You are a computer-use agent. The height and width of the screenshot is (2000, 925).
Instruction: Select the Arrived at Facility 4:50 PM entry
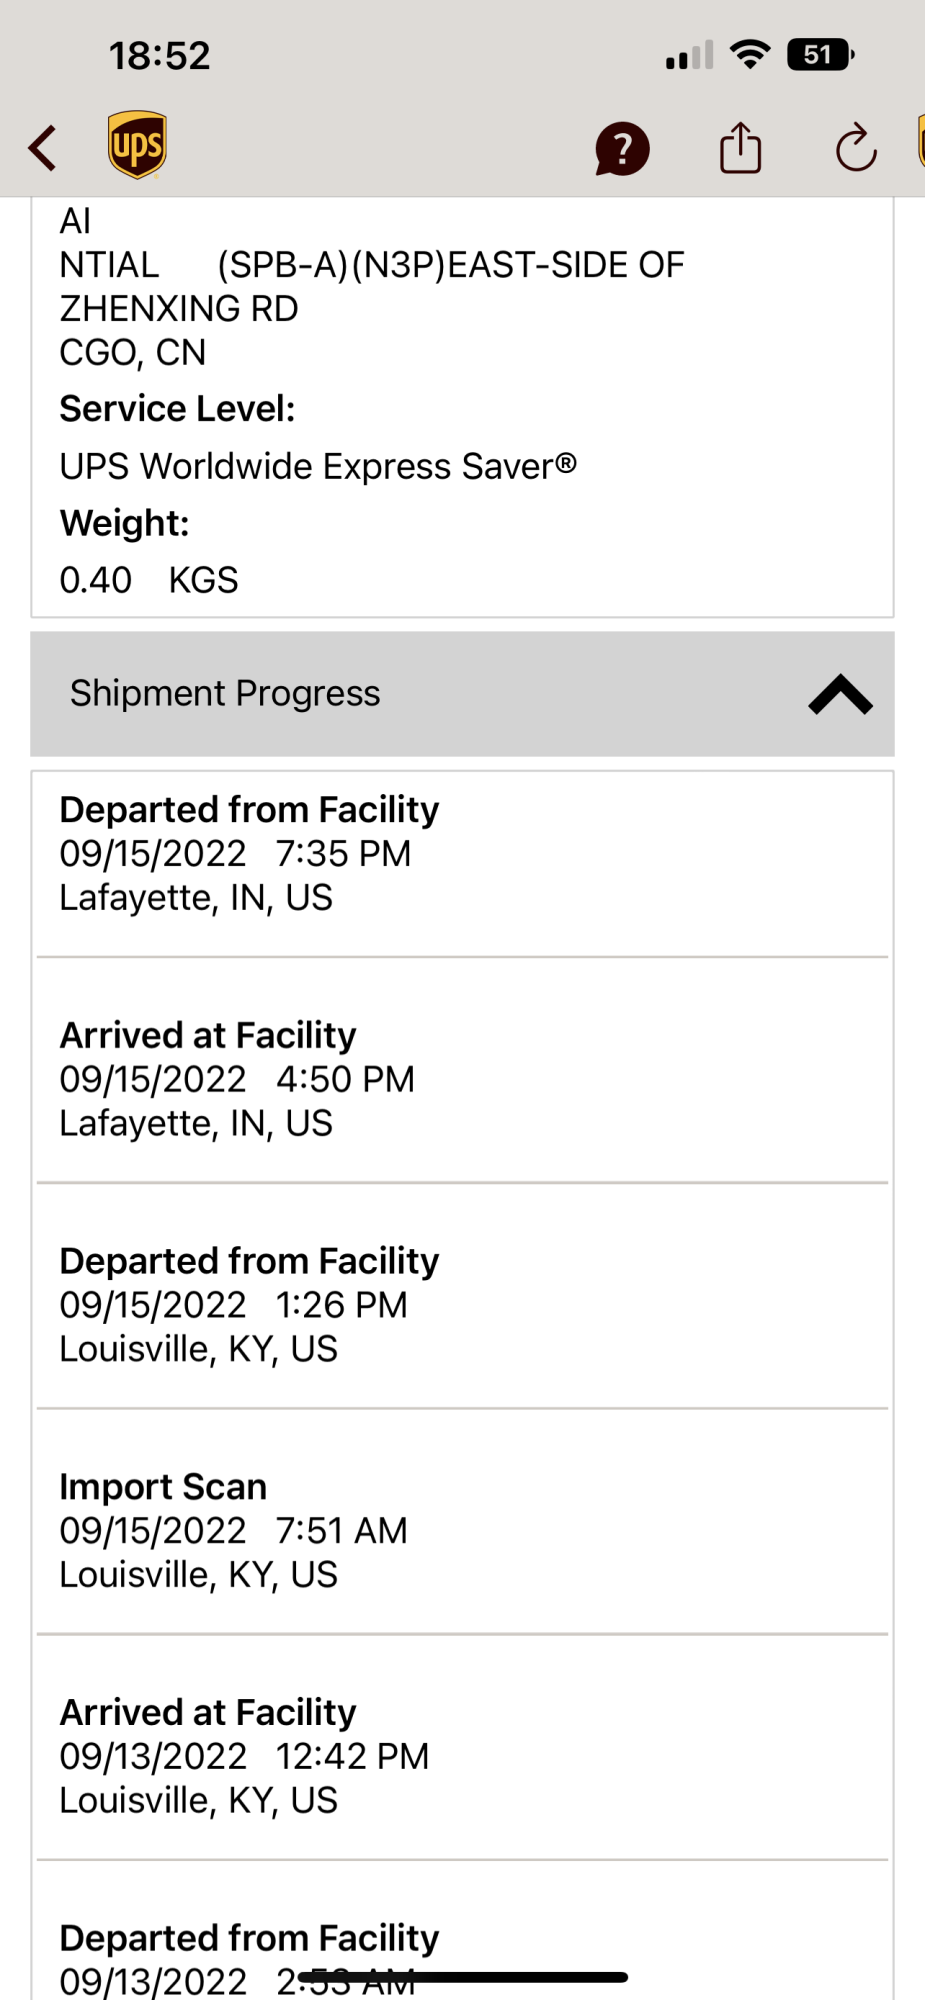(x=462, y=1079)
